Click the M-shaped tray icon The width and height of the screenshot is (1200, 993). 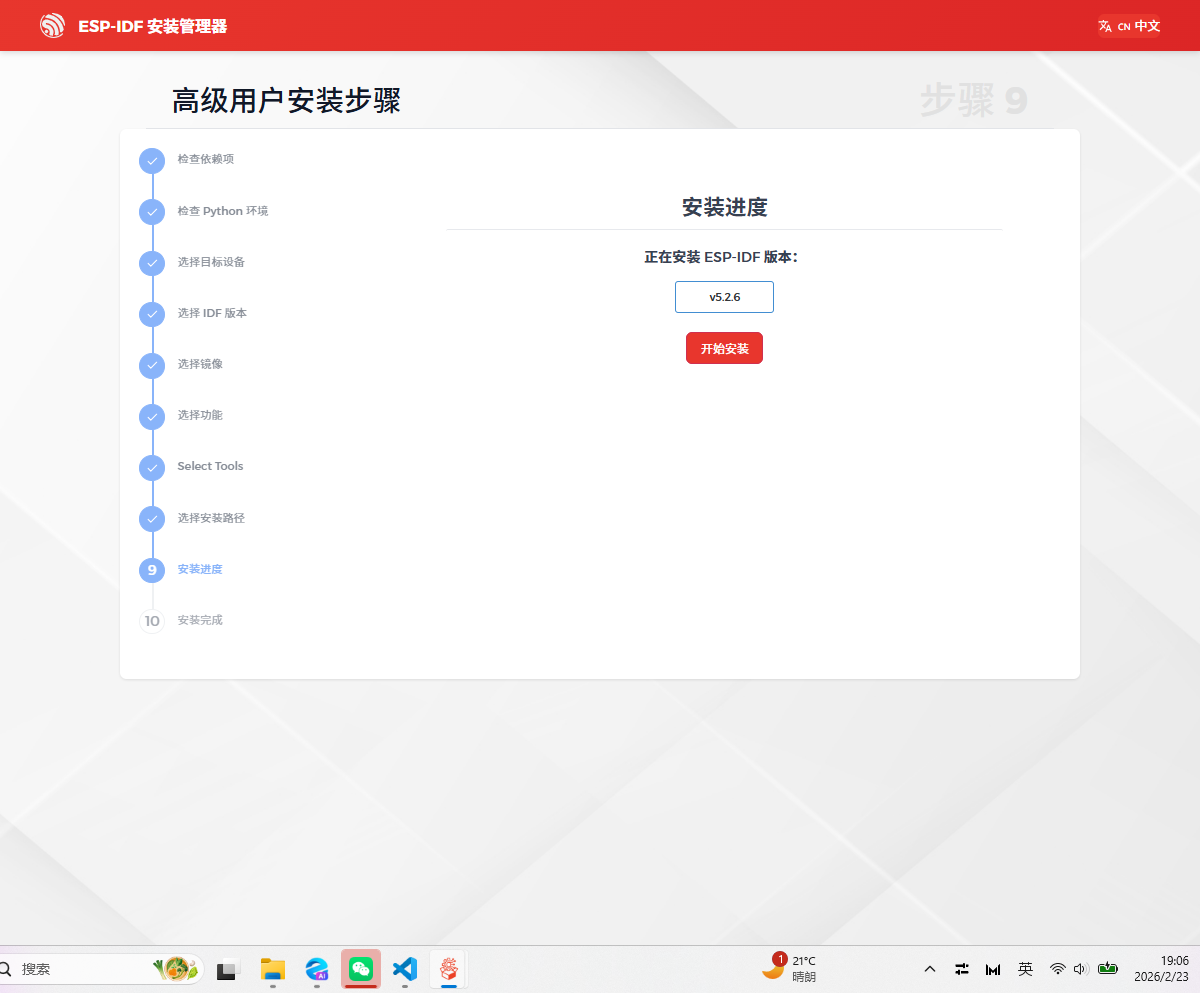[993, 969]
